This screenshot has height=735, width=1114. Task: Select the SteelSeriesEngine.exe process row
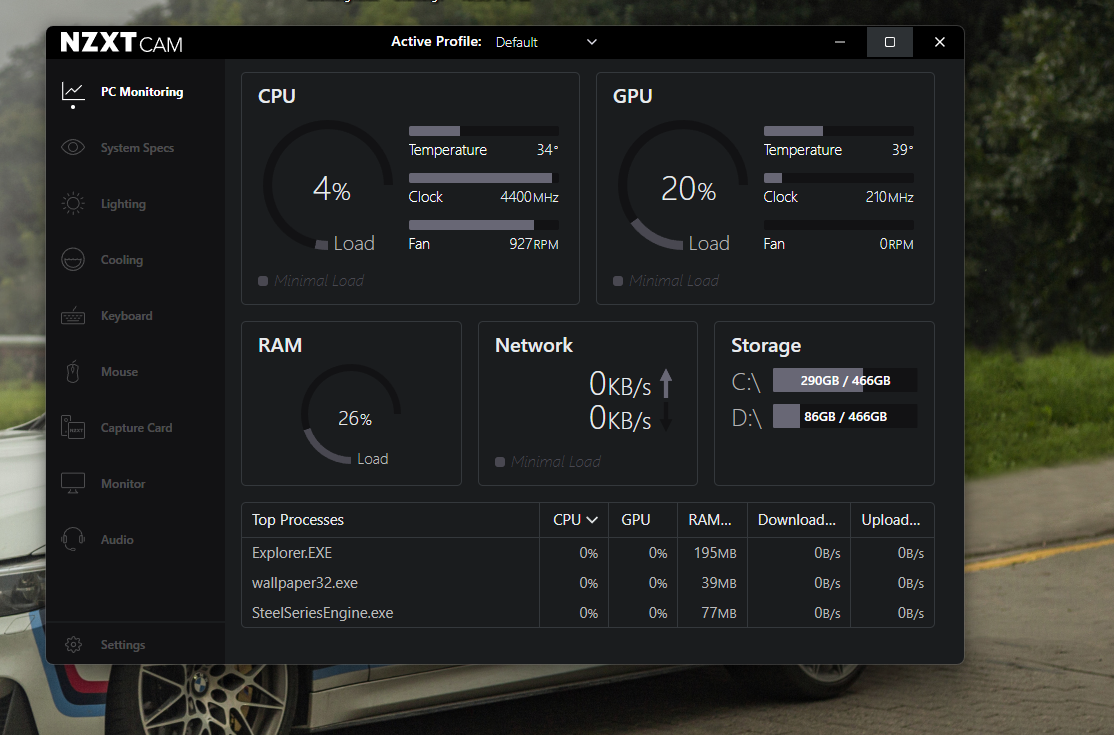click(588, 613)
